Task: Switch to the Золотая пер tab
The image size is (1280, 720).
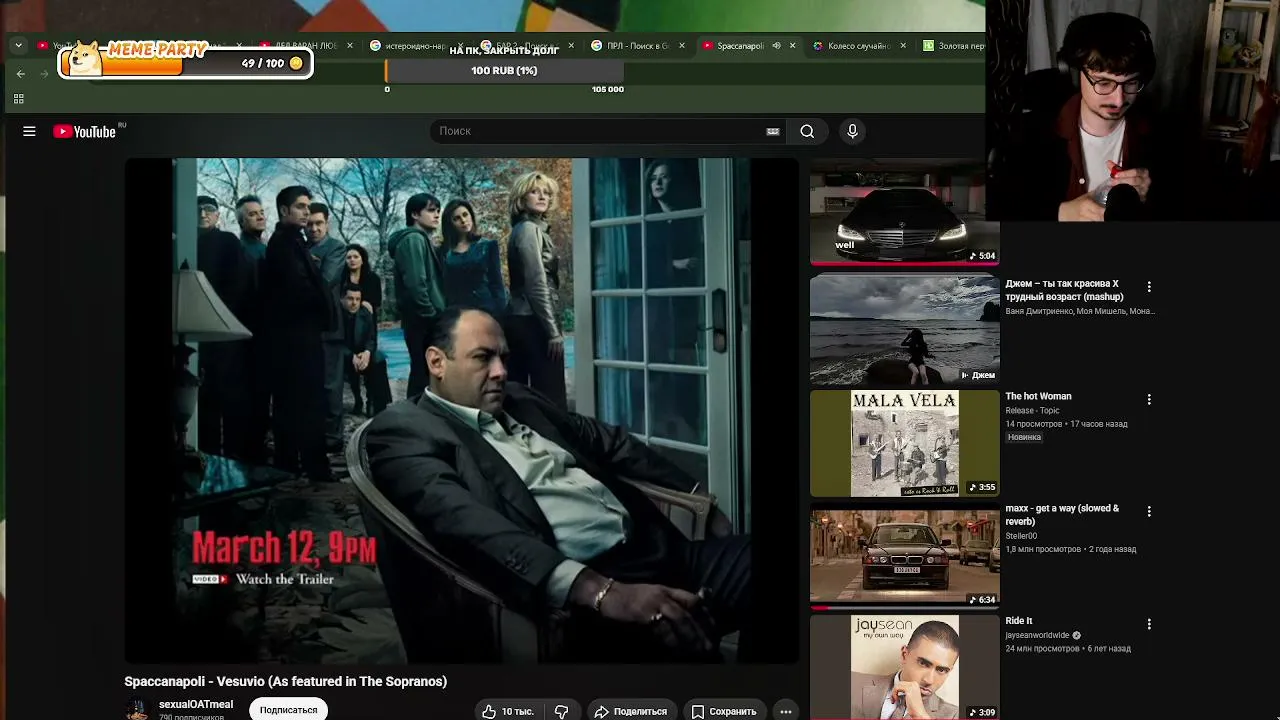Action: (952, 46)
